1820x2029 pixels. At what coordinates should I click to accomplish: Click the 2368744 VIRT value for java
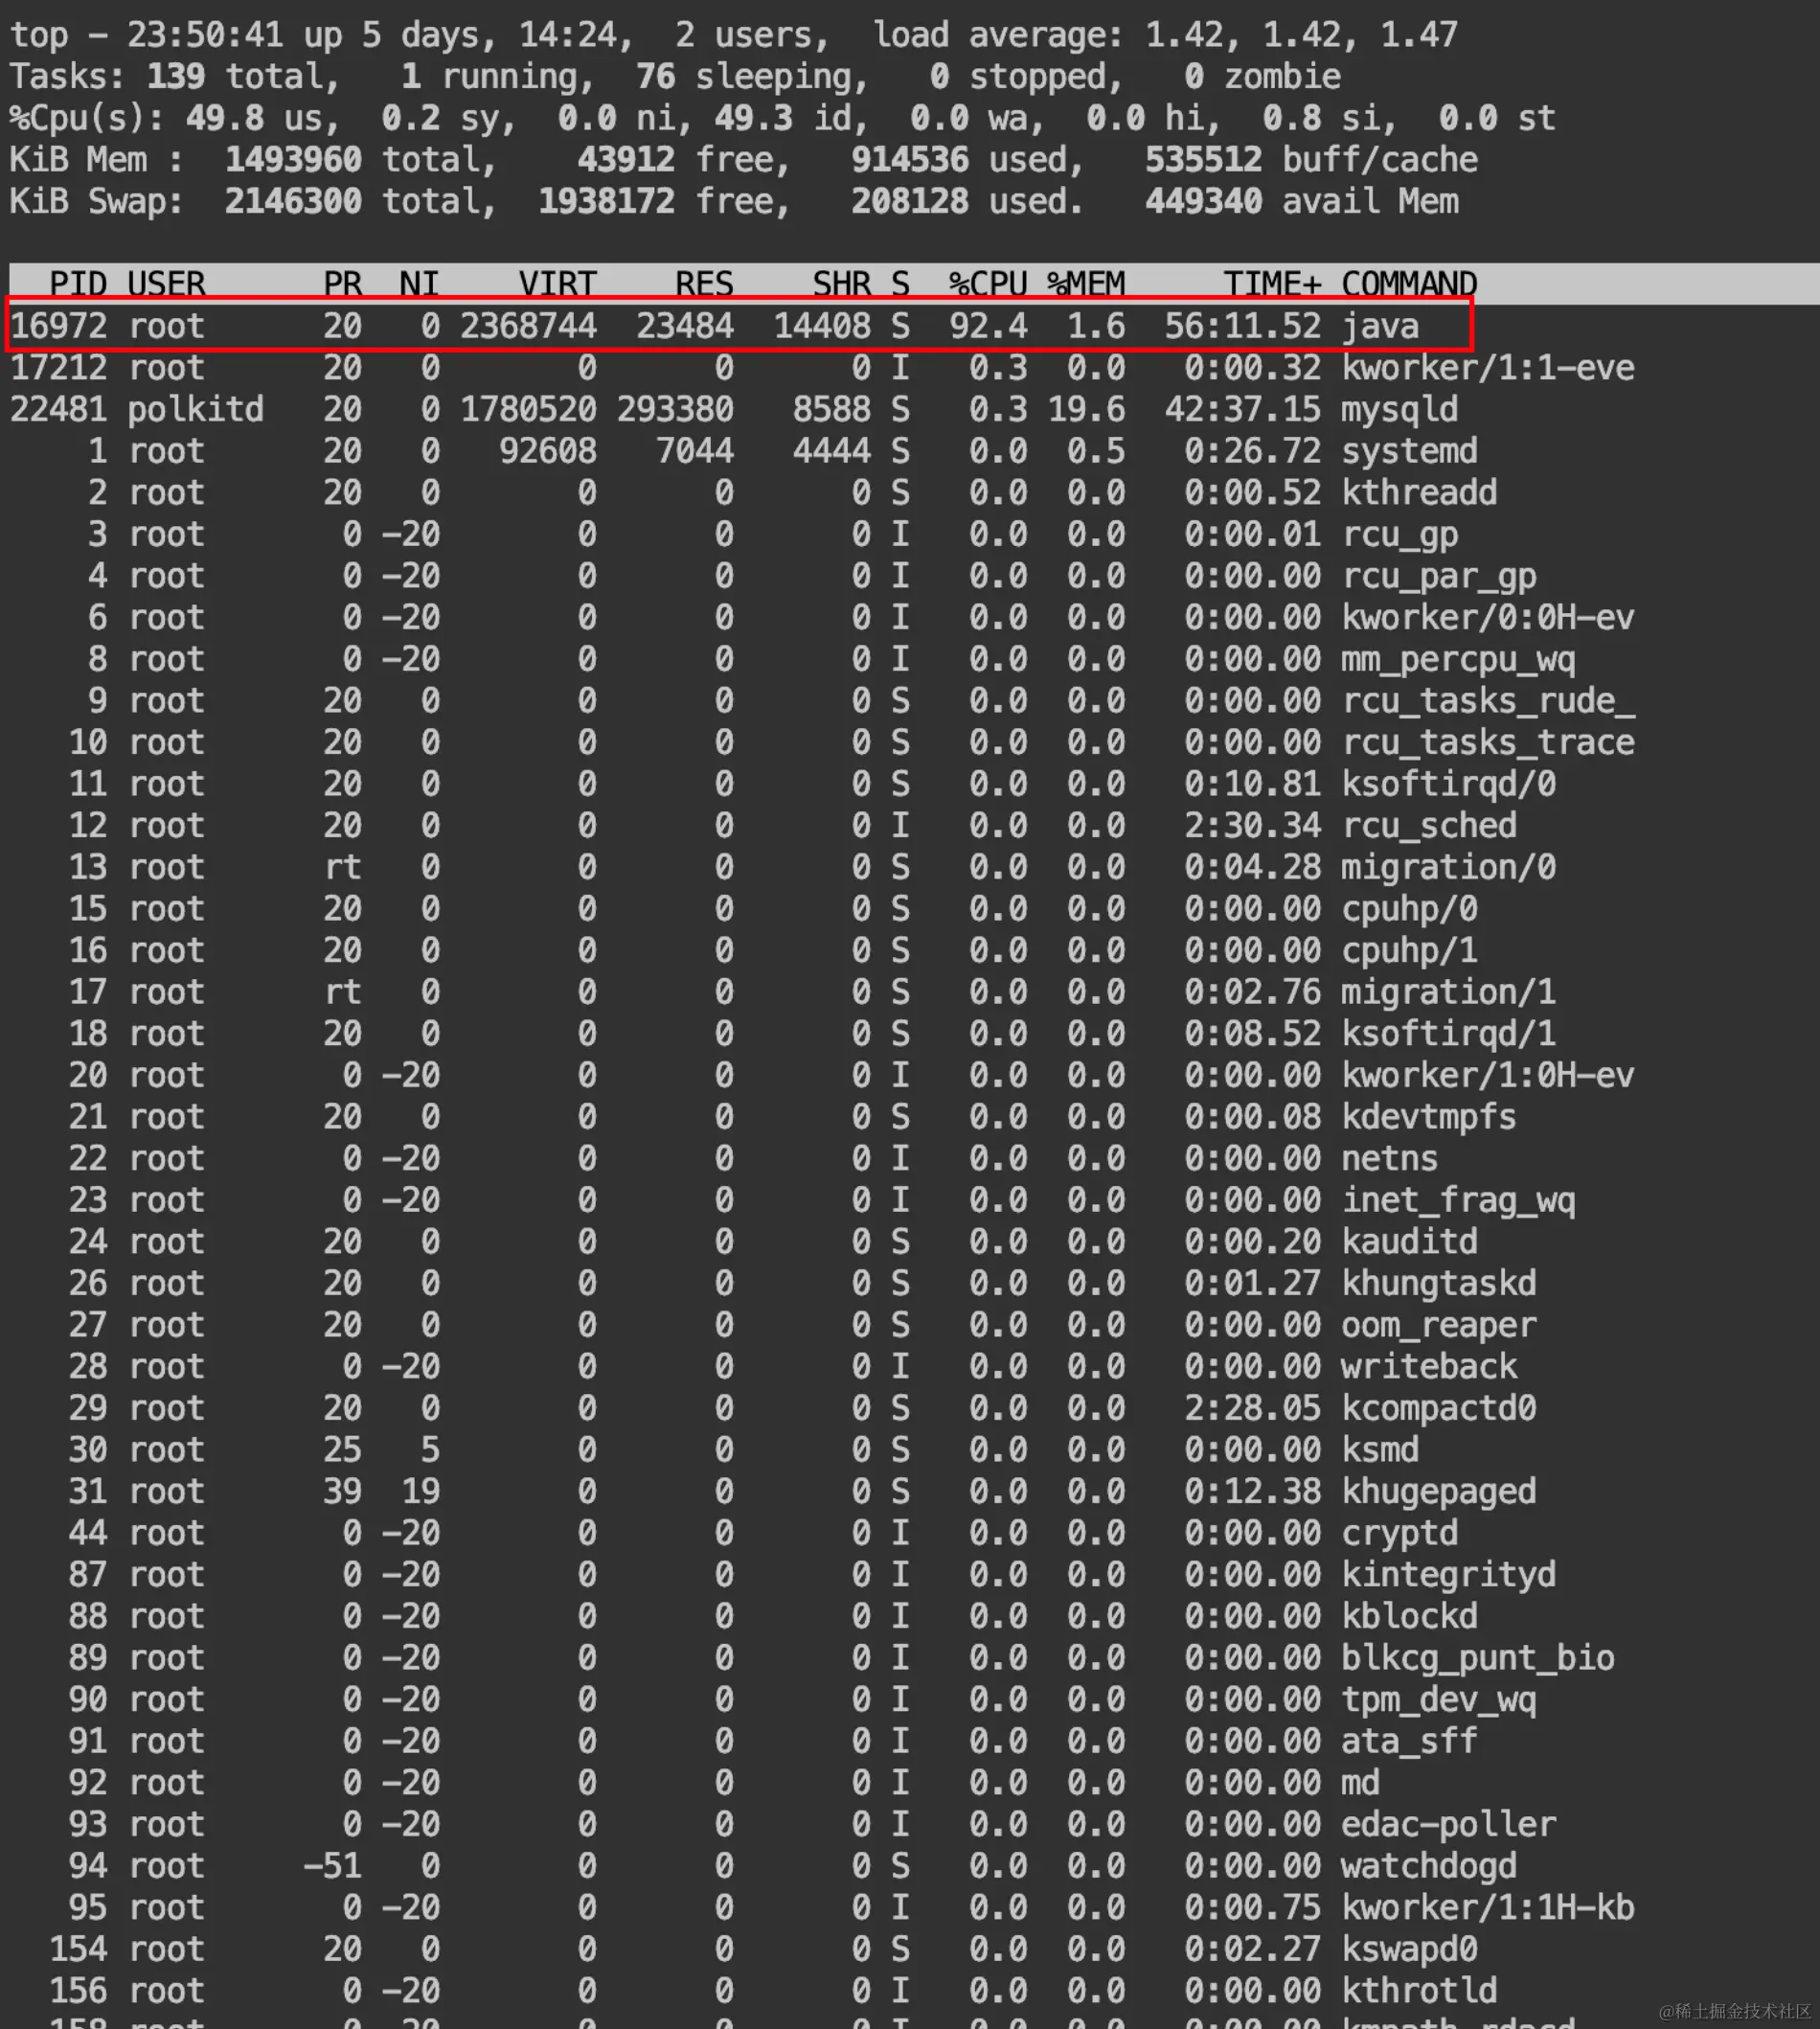click(528, 326)
